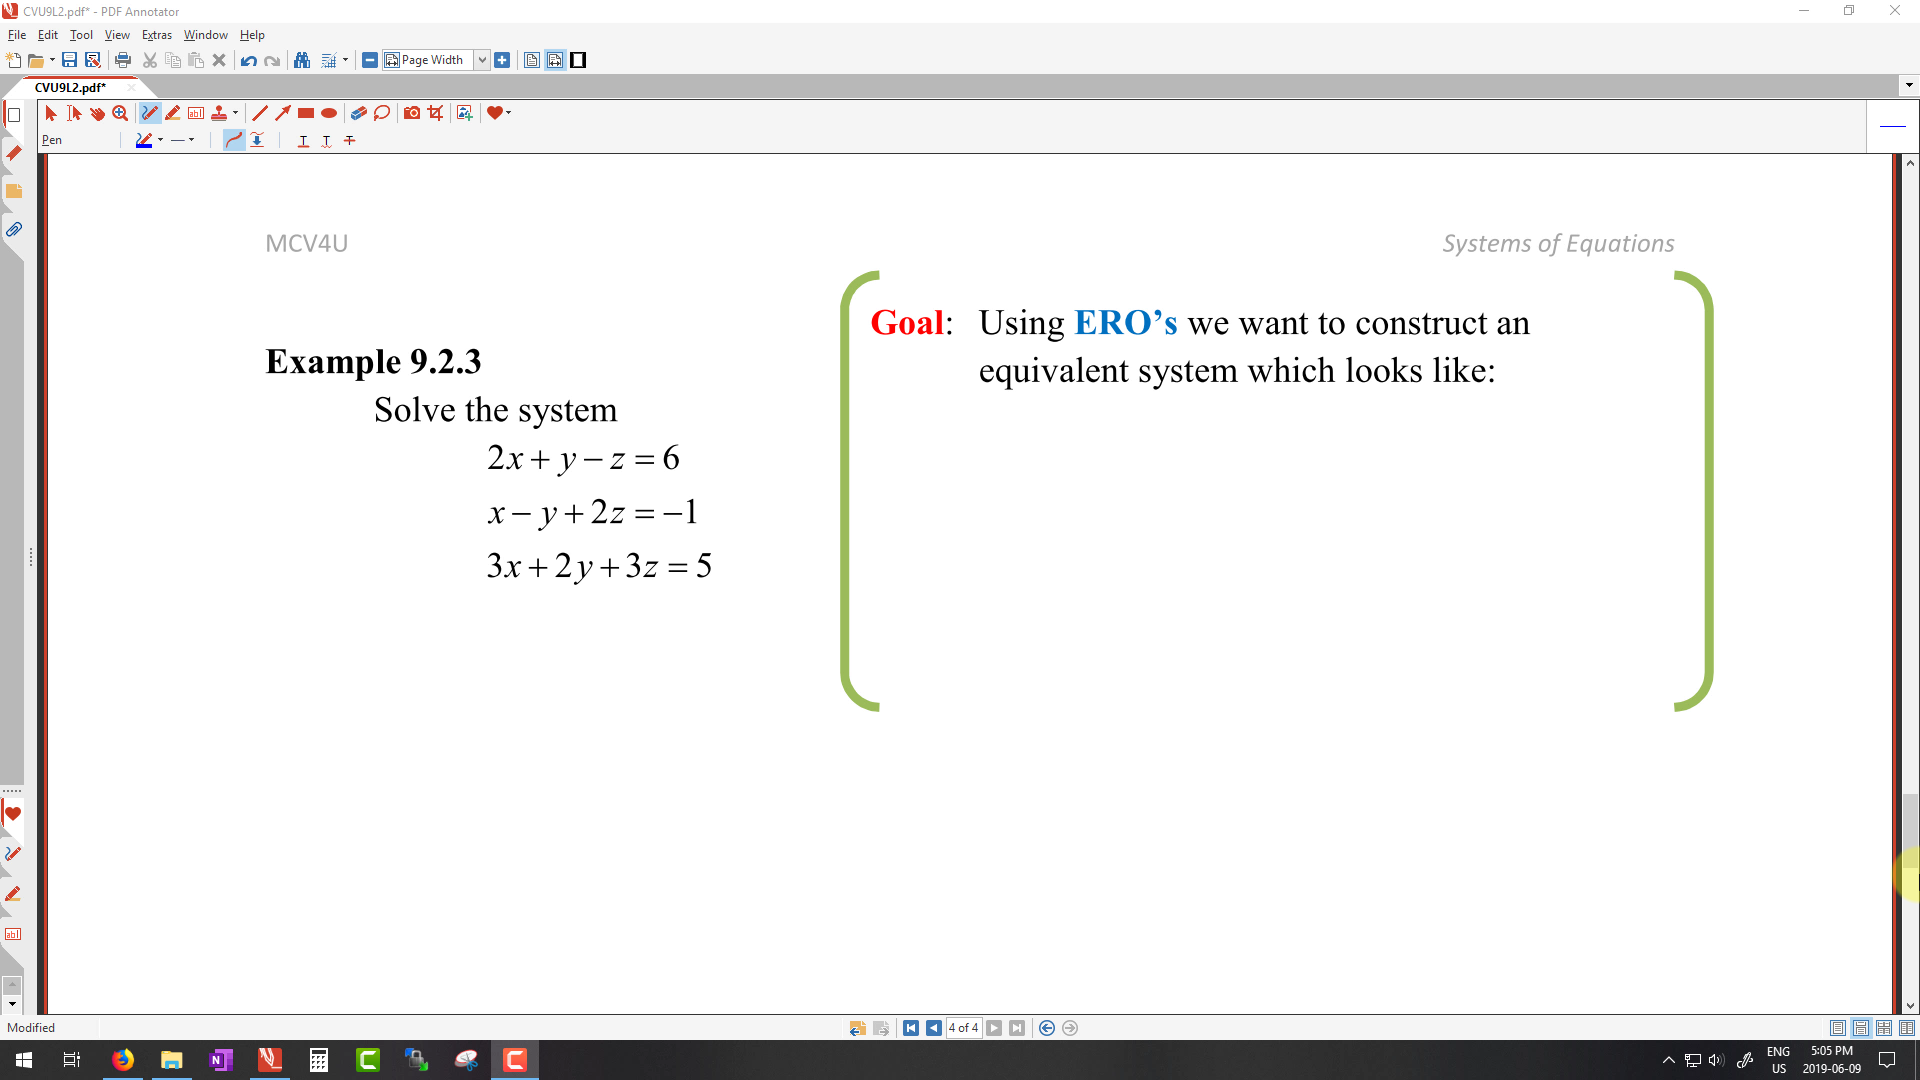Select the Stamp tool
This screenshot has width=1920, height=1080.
pyautogui.click(x=219, y=113)
